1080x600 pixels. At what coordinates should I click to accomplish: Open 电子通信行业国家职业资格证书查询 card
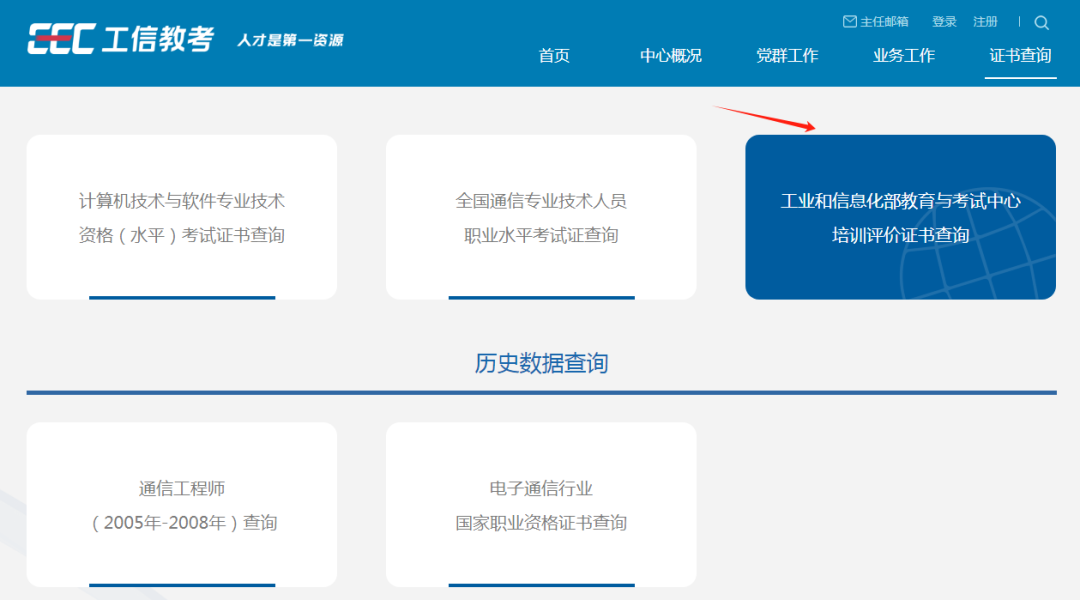(x=541, y=505)
